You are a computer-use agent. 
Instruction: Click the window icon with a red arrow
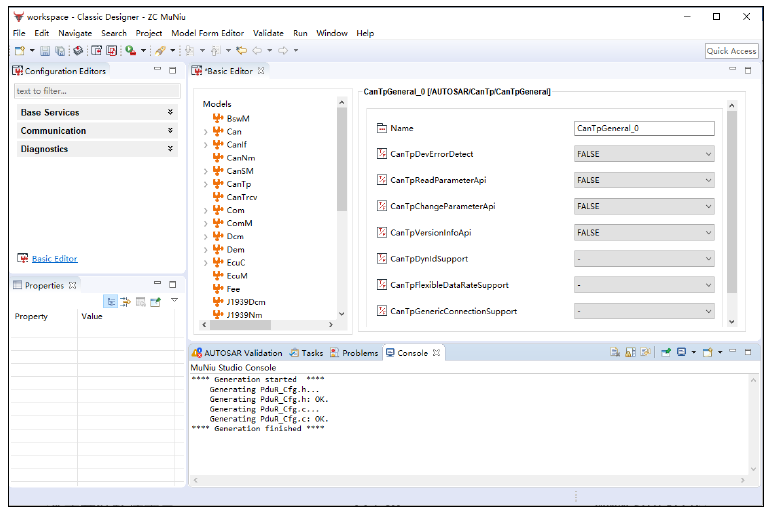96,50
